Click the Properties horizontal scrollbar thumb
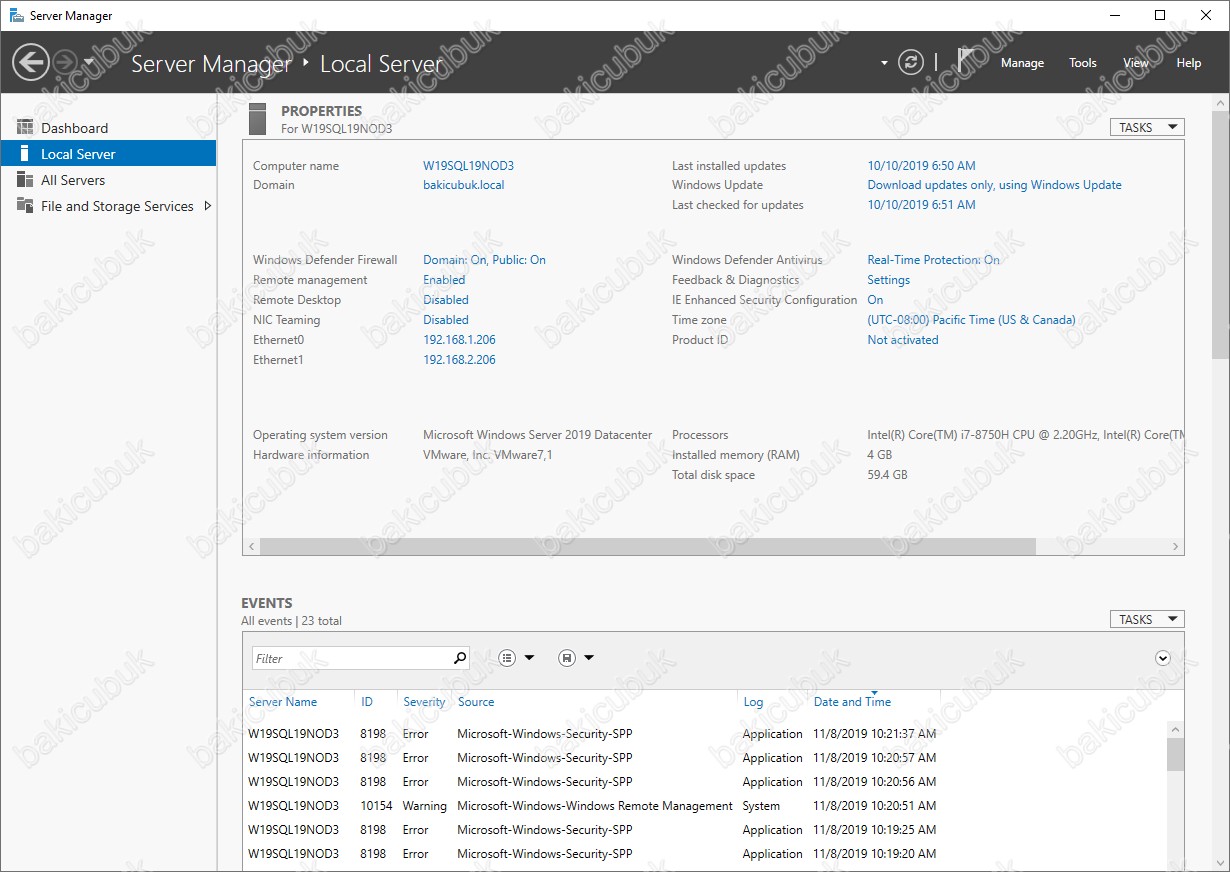 tap(648, 546)
